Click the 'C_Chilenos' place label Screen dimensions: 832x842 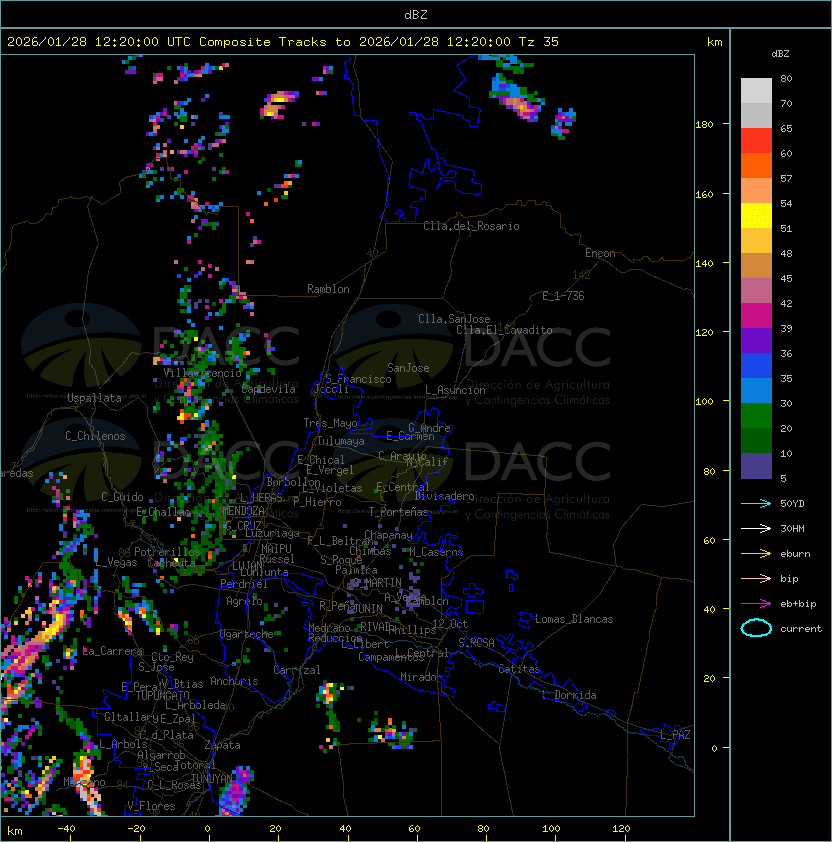95,436
